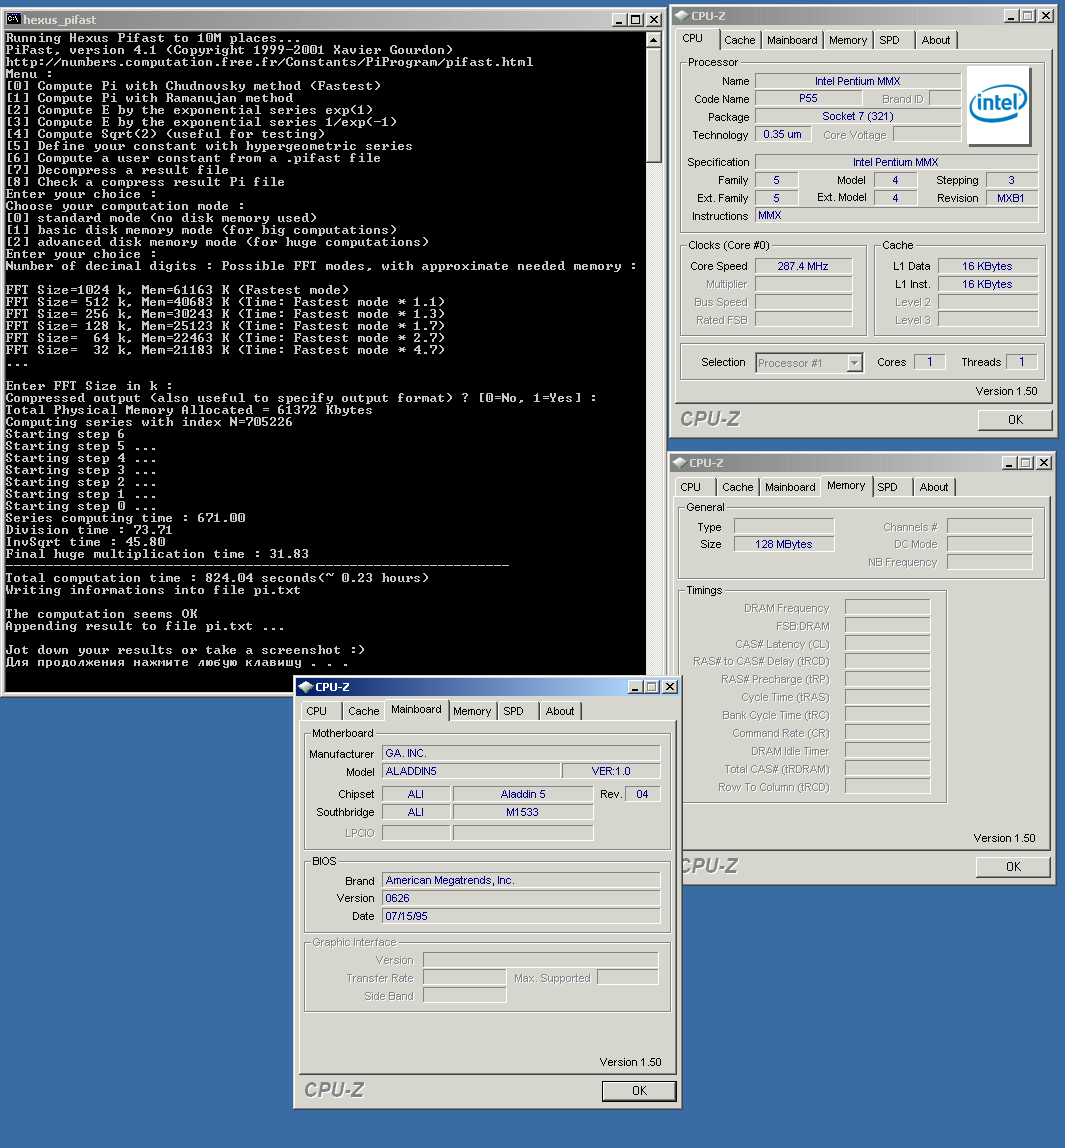
Task: Click the console scrollbar up arrow
Action: click(x=654, y=40)
